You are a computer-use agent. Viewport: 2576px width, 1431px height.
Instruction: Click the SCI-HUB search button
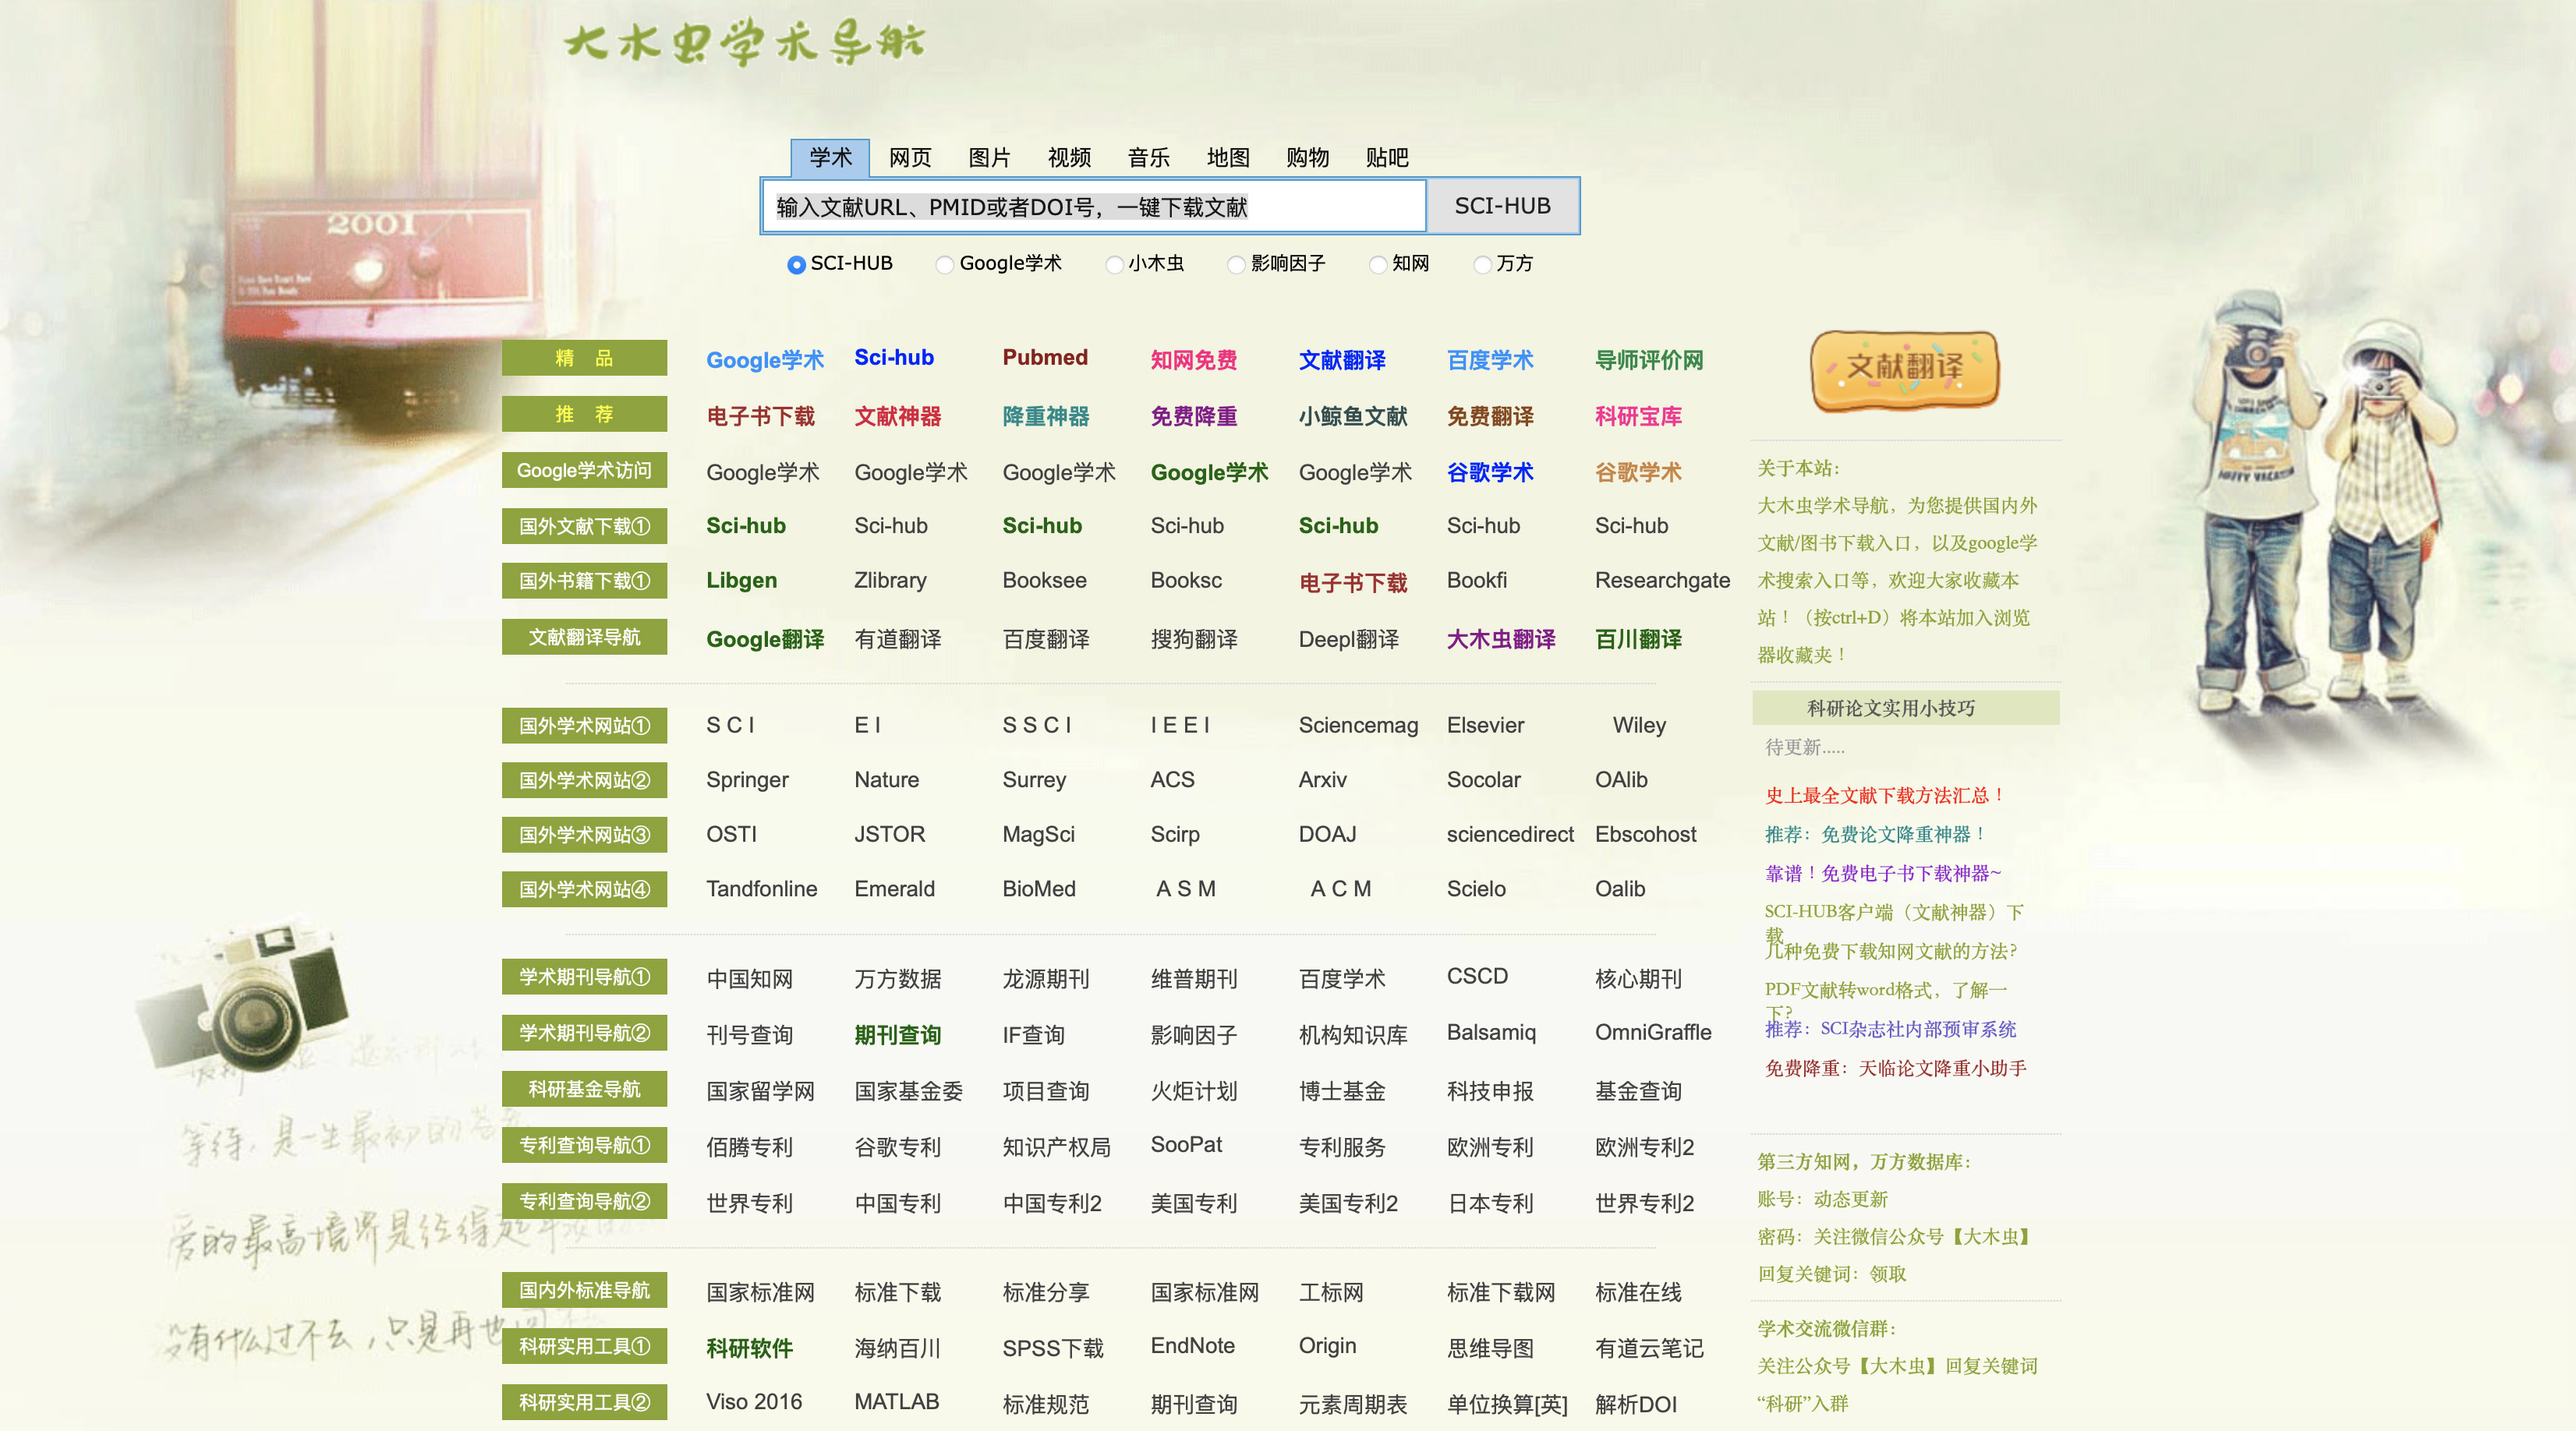[1502, 206]
